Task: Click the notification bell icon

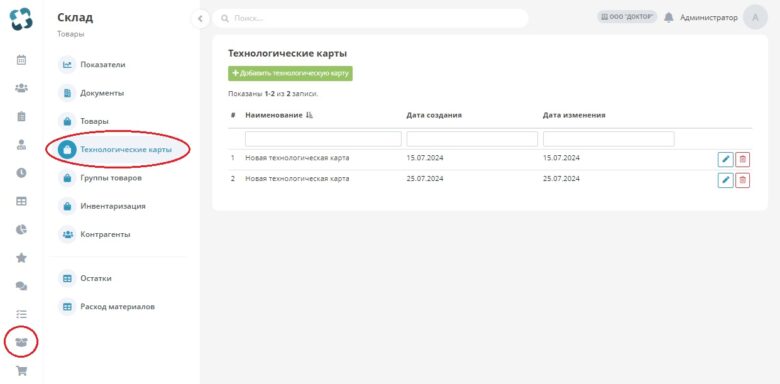Action: point(669,17)
